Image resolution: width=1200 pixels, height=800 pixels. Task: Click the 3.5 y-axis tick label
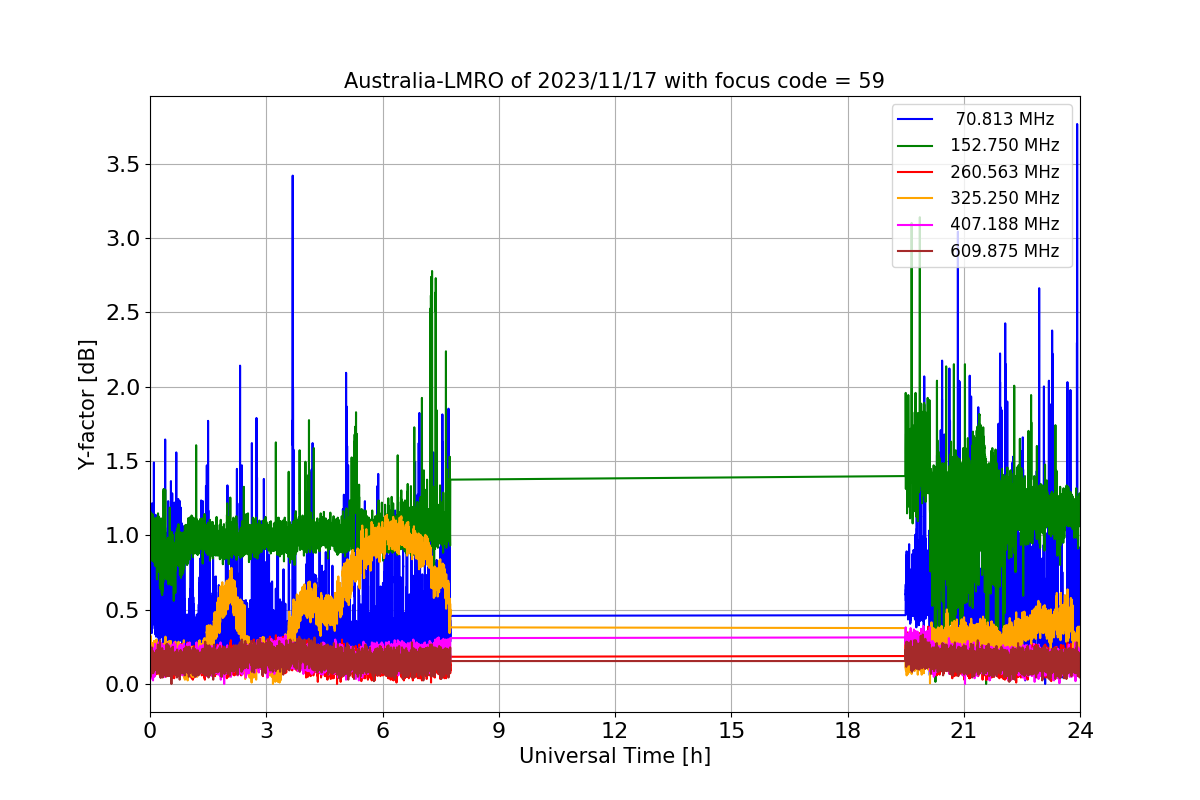pyautogui.click(x=123, y=164)
